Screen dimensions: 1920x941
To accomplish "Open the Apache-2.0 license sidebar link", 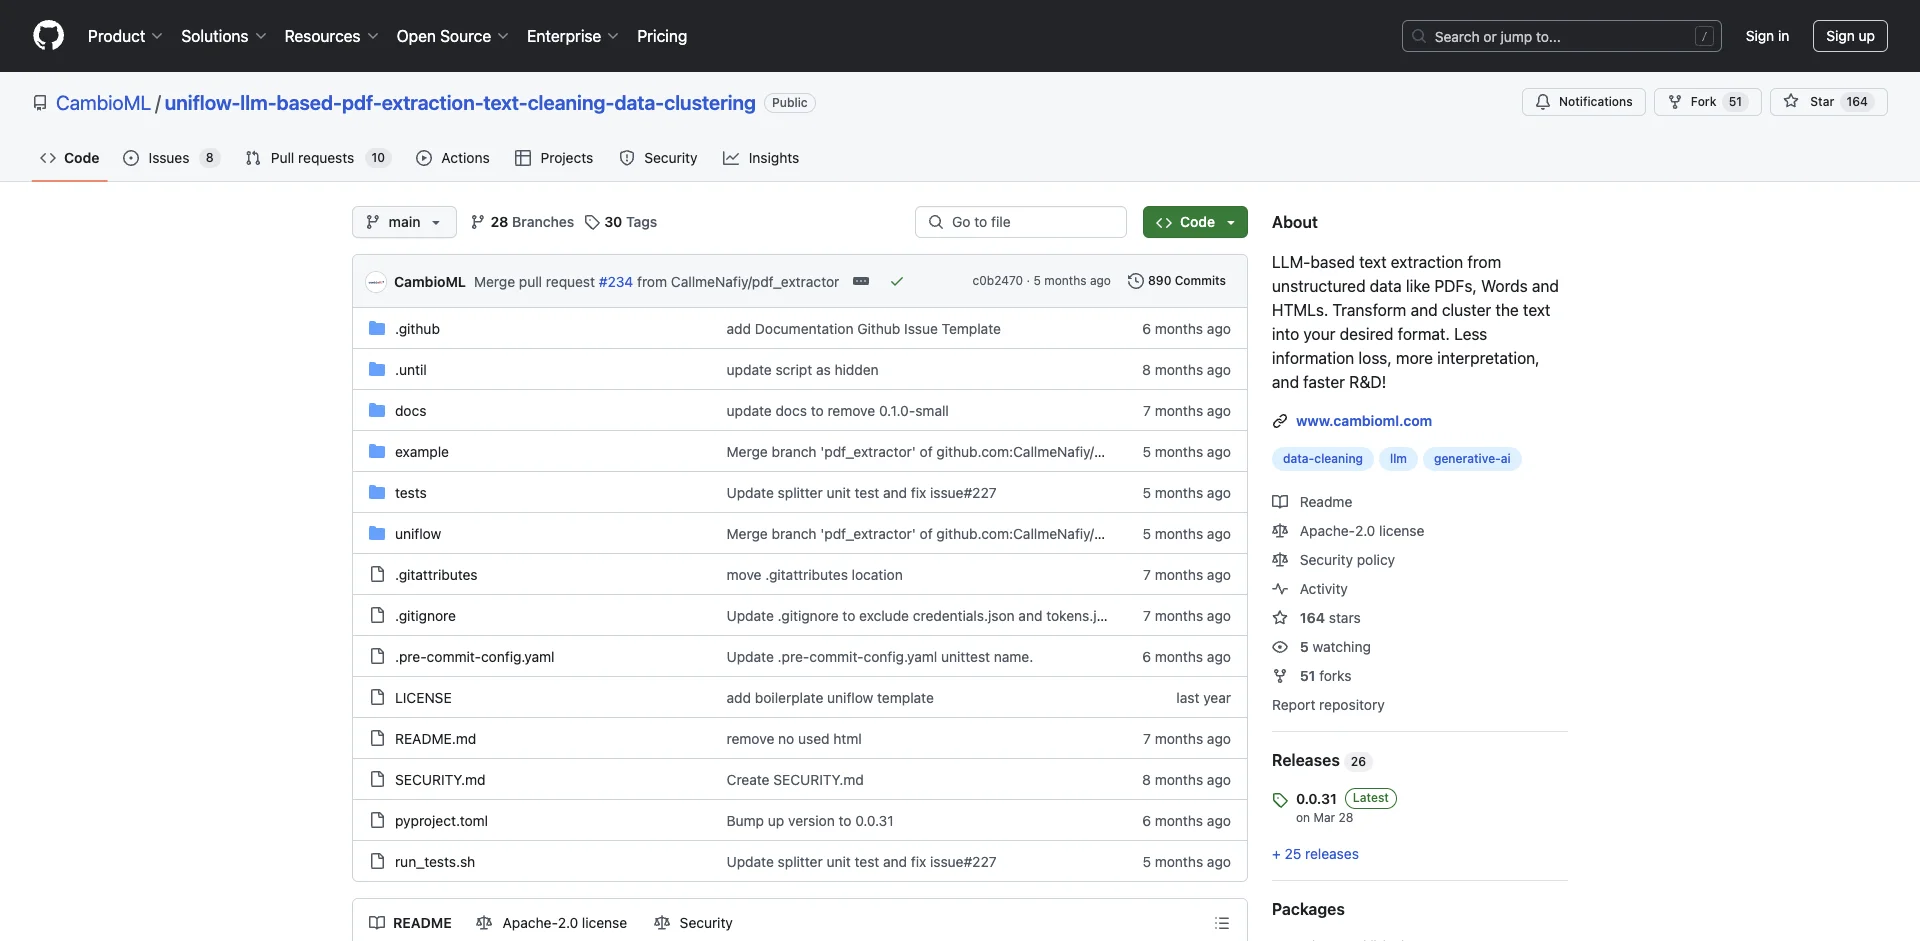I will click(x=1348, y=531).
